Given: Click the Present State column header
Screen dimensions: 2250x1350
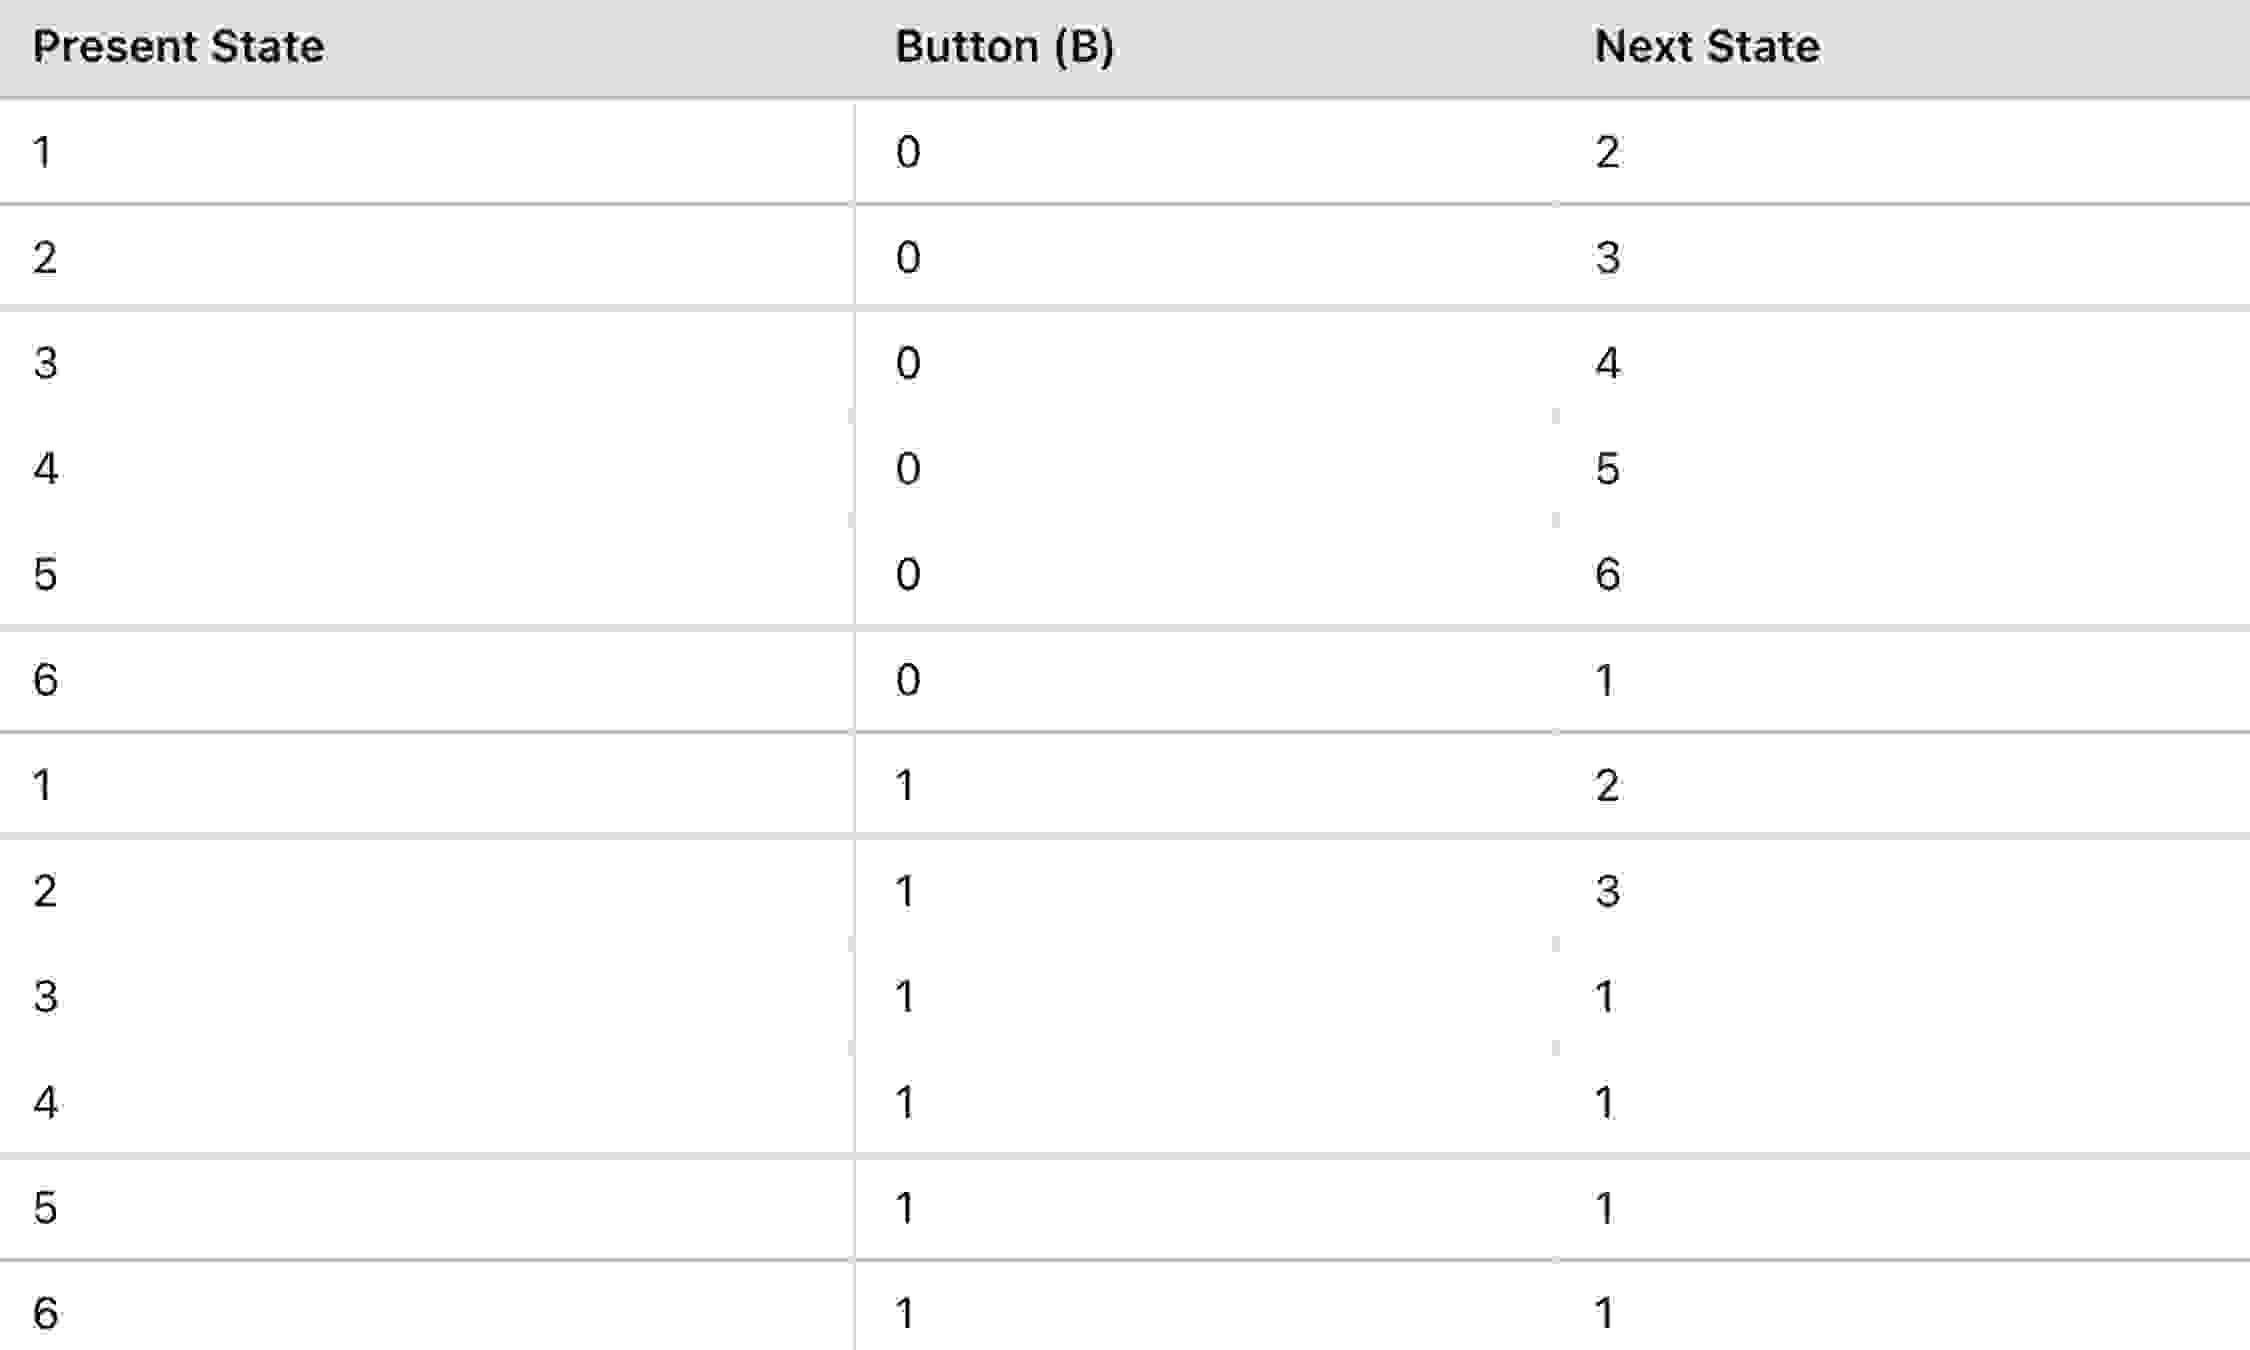Looking at the screenshot, I should (178, 47).
